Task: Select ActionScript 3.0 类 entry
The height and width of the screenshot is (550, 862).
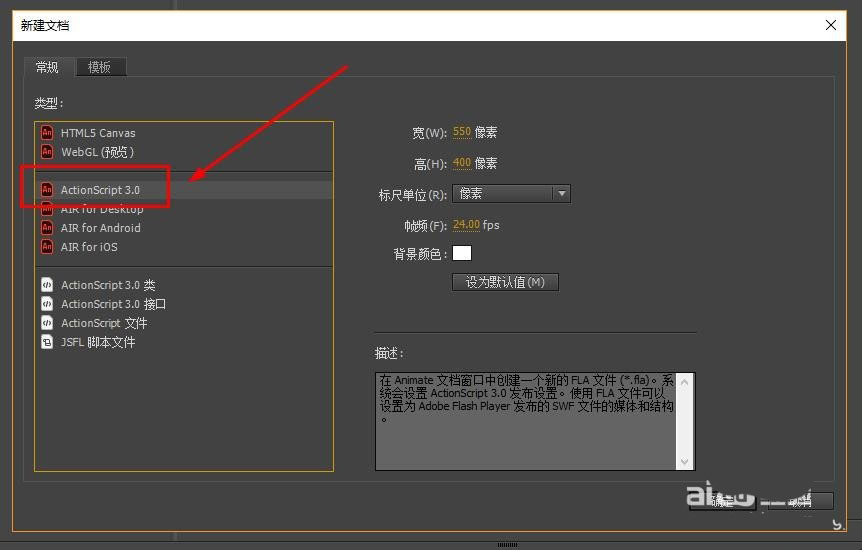Action: (184, 285)
